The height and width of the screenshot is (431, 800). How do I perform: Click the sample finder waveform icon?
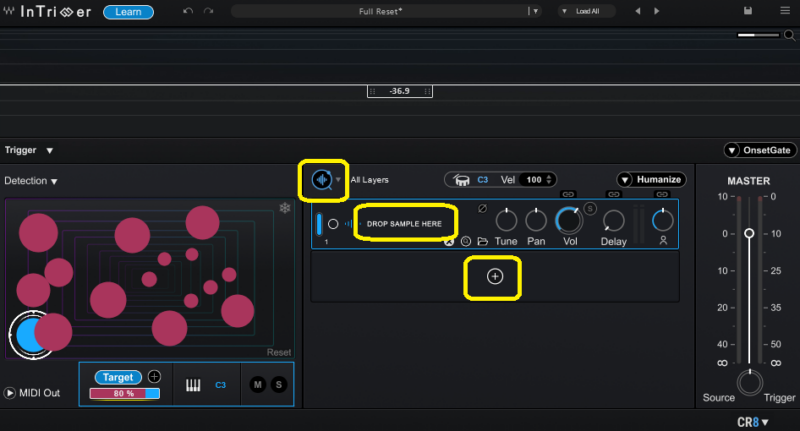[321, 180]
